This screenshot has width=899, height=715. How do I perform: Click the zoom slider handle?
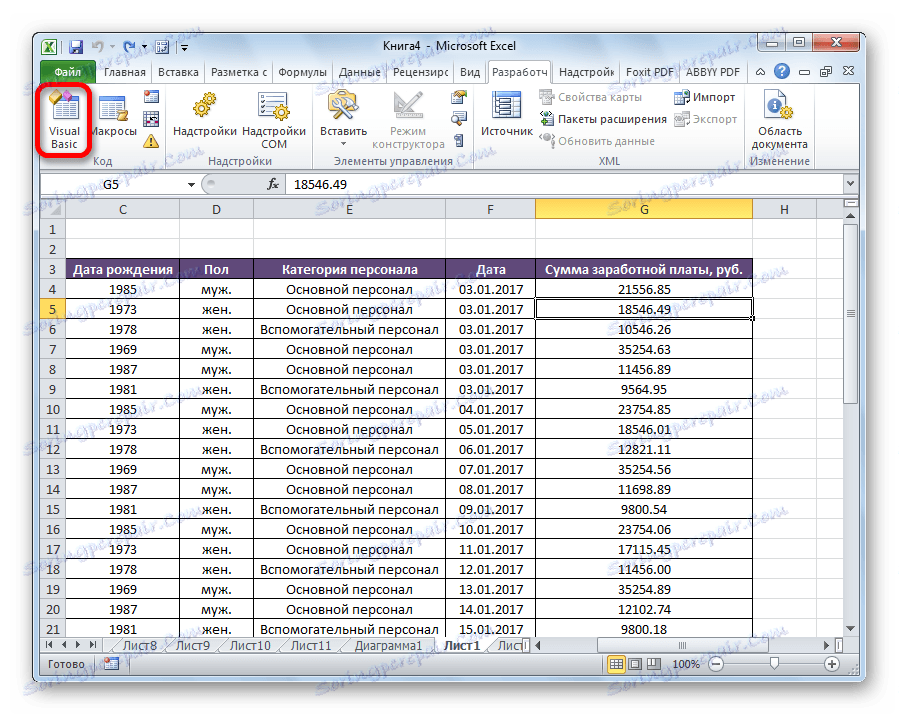(x=774, y=663)
